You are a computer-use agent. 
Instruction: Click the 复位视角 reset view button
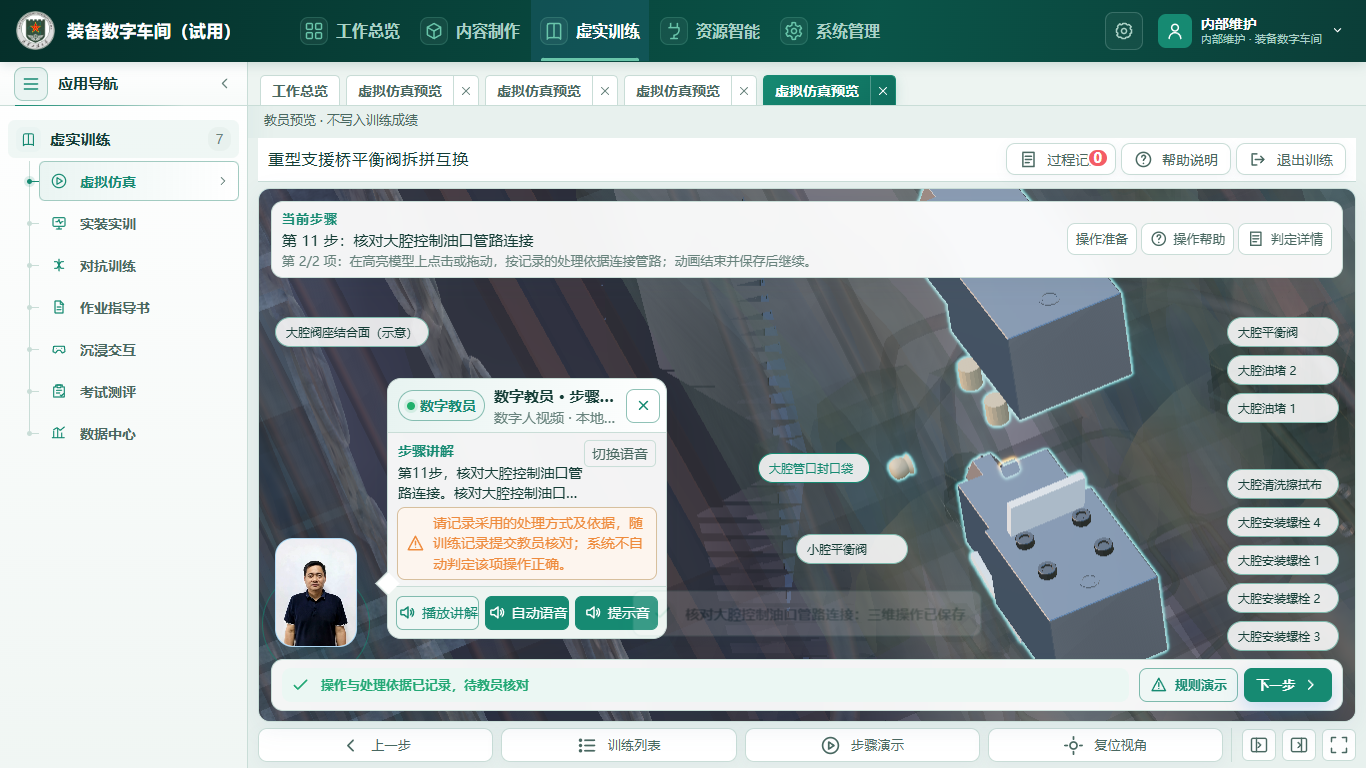1105,745
